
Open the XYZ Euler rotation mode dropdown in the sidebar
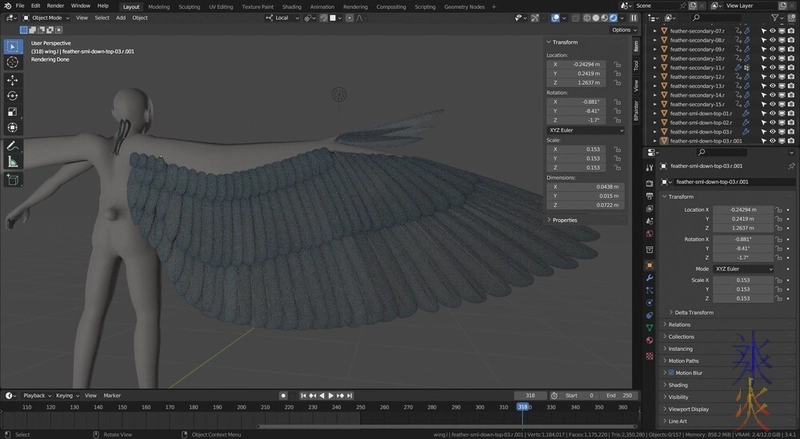pos(586,130)
